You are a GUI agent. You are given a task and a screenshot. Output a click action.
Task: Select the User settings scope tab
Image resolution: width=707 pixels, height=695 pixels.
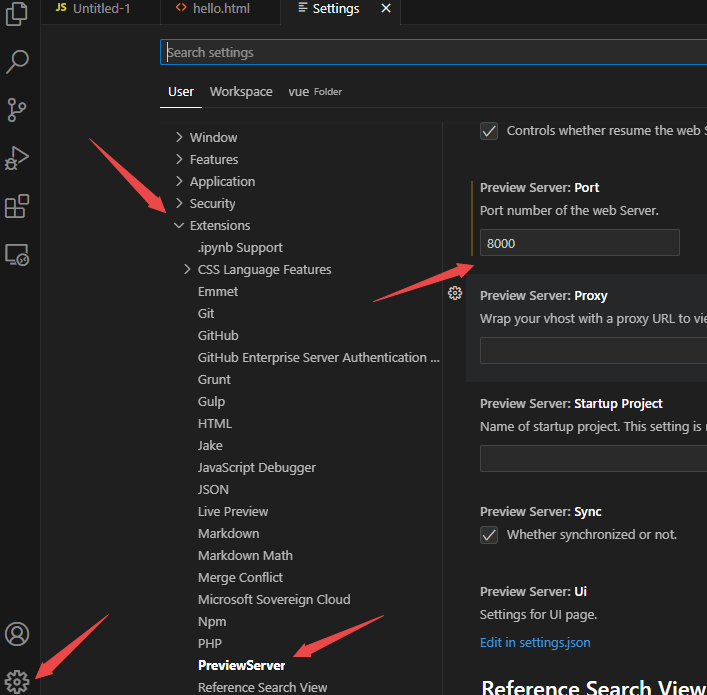(181, 92)
